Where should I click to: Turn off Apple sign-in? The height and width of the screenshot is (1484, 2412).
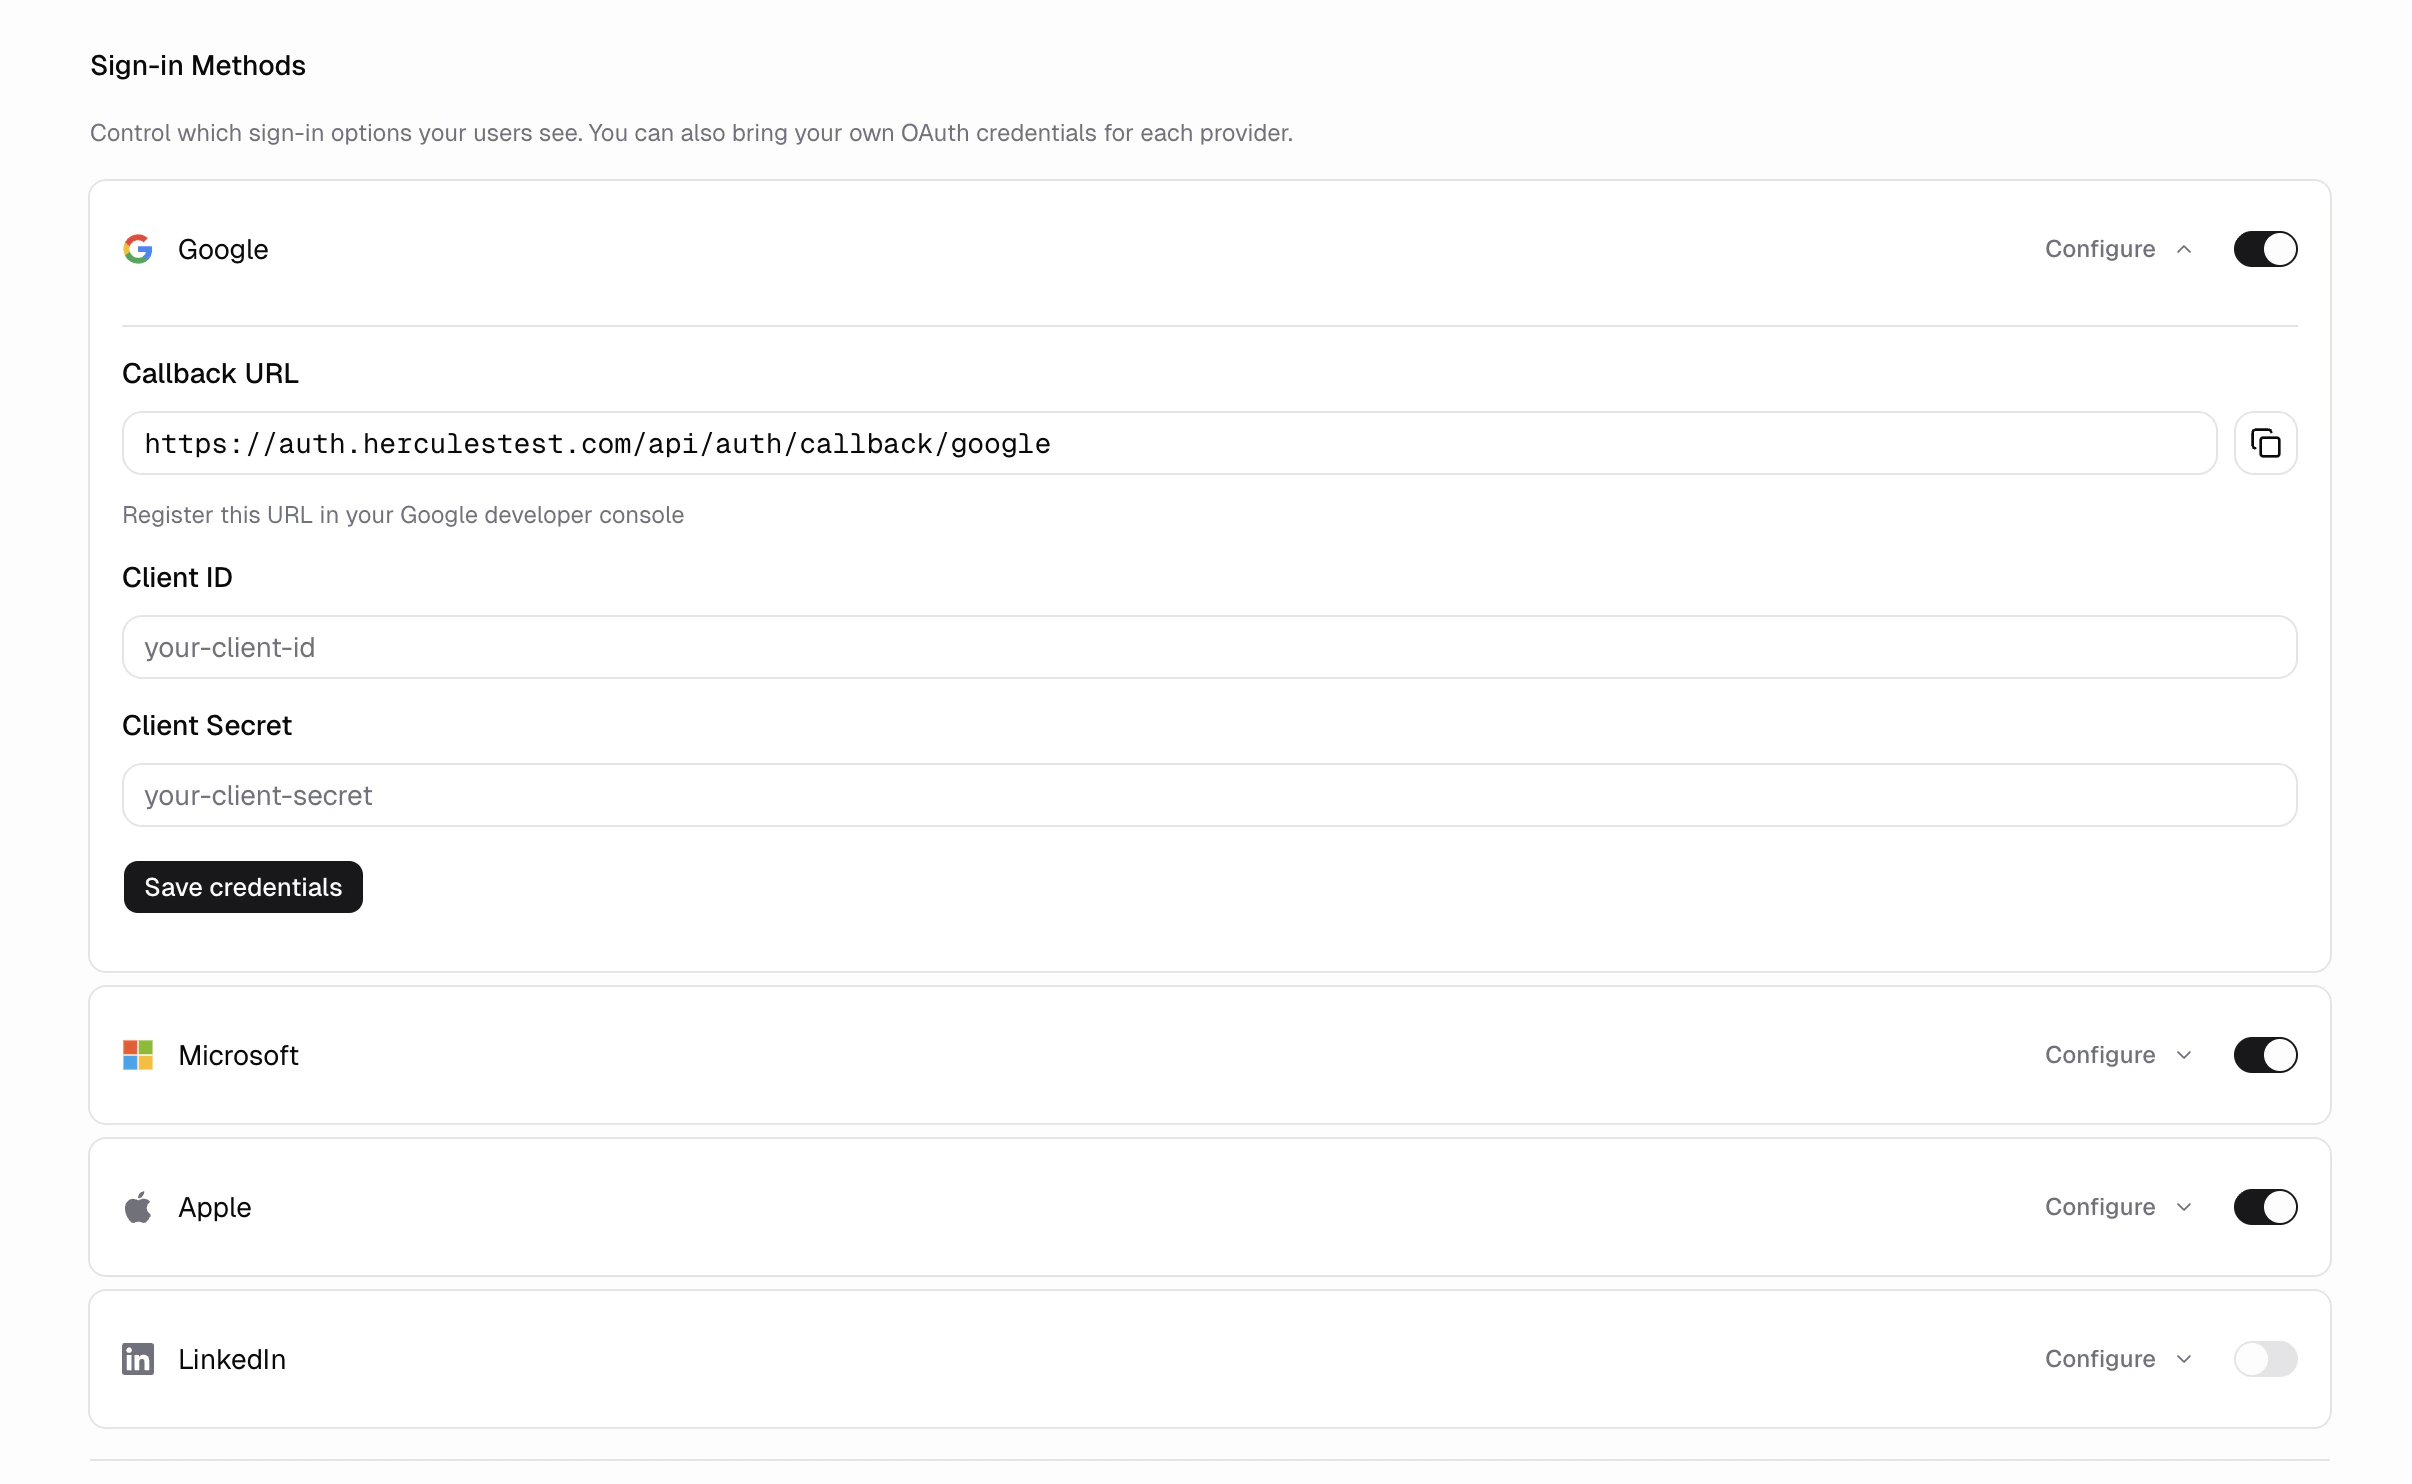coord(2265,1207)
